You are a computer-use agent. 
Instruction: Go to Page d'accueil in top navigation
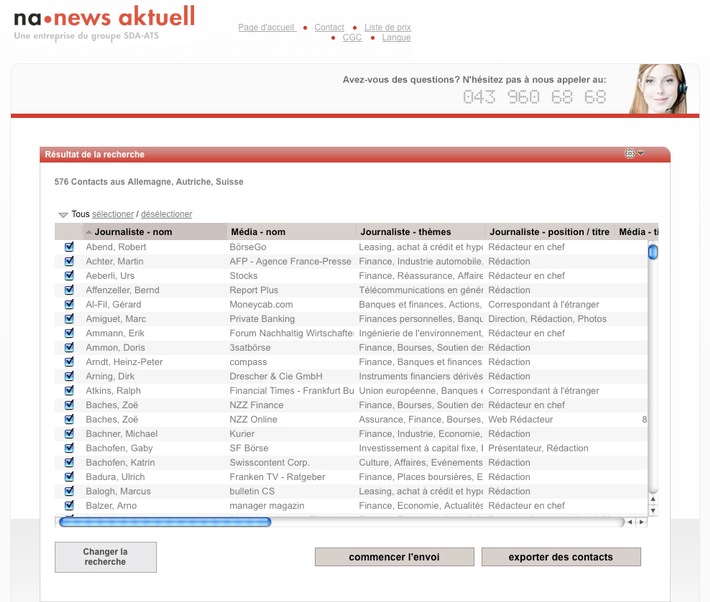(x=266, y=27)
